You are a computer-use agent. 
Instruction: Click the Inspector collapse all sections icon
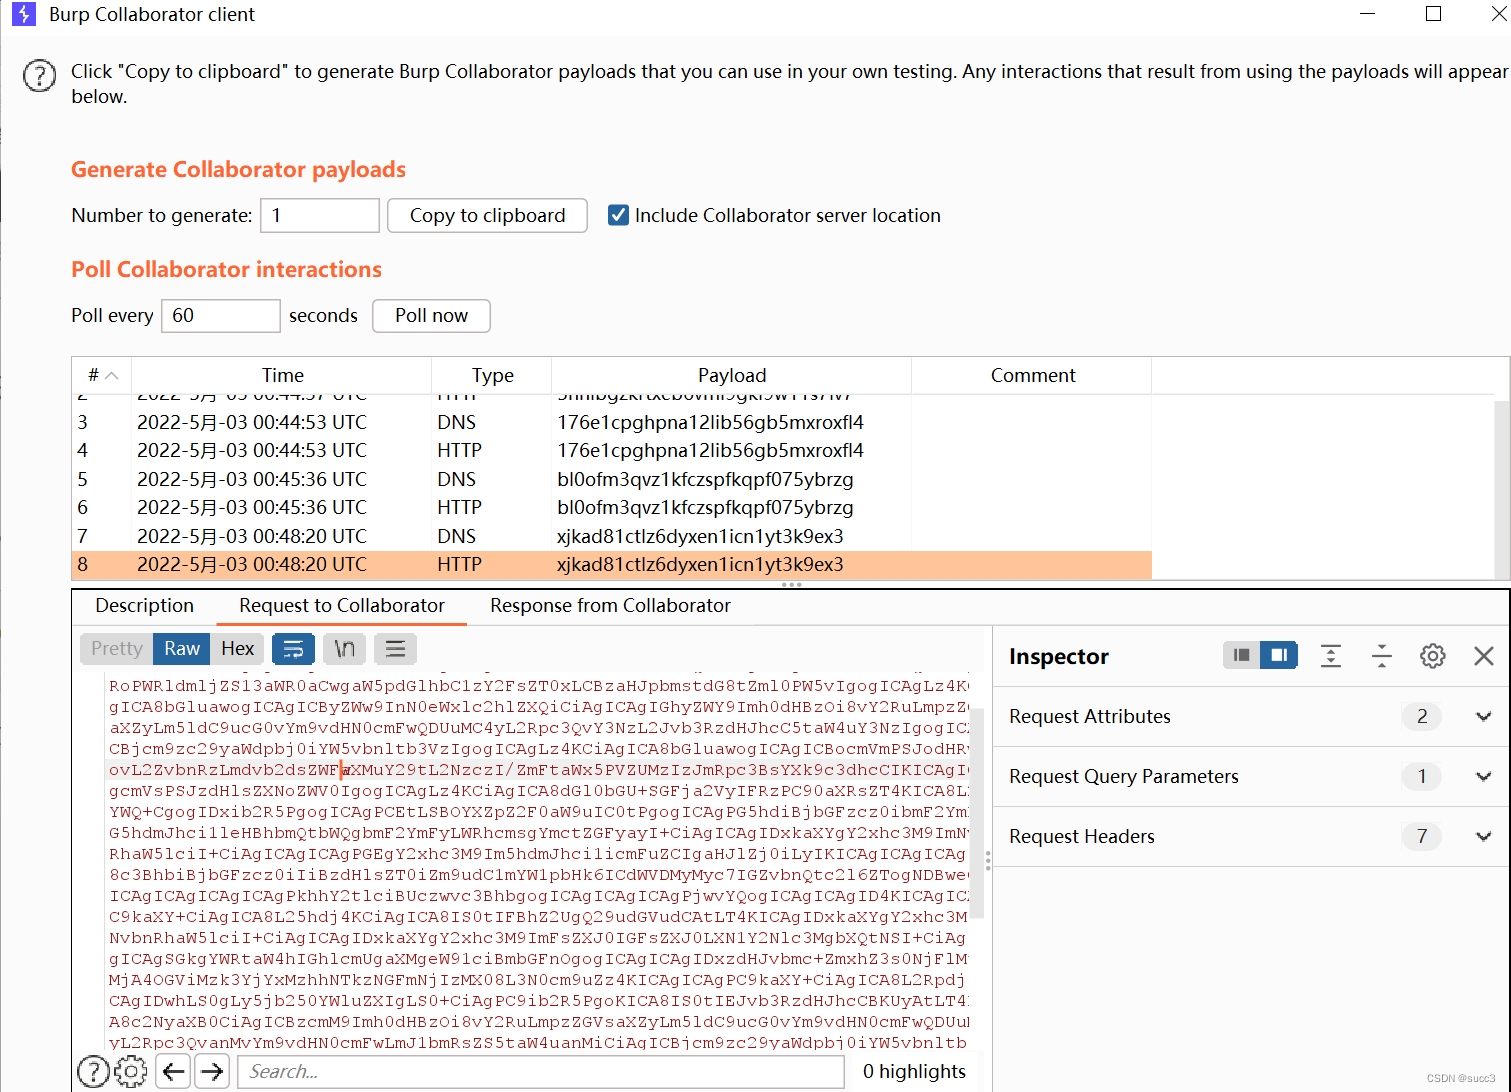click(1382, 656)
